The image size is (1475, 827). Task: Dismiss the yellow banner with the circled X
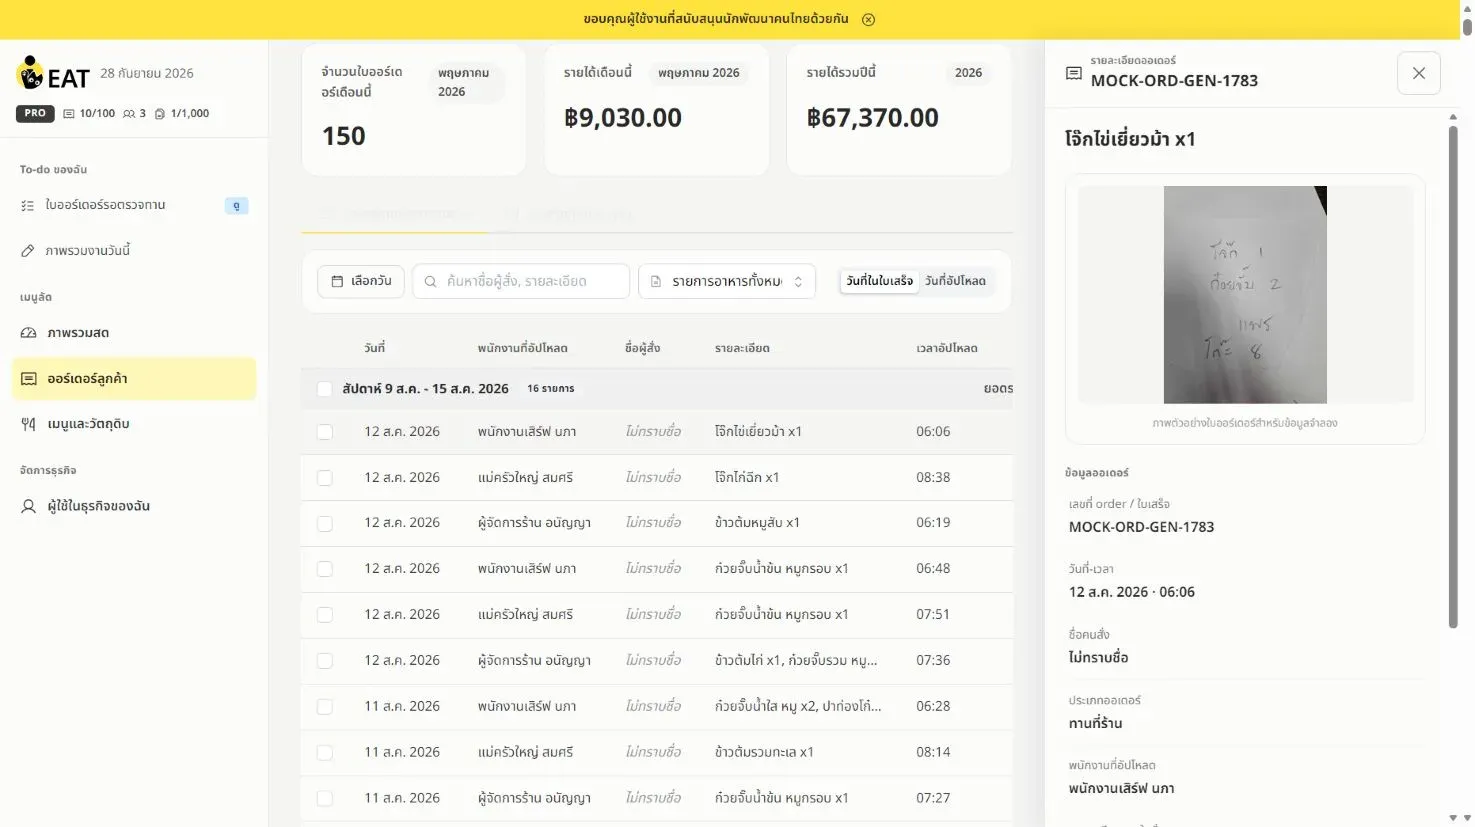[868, 19]
